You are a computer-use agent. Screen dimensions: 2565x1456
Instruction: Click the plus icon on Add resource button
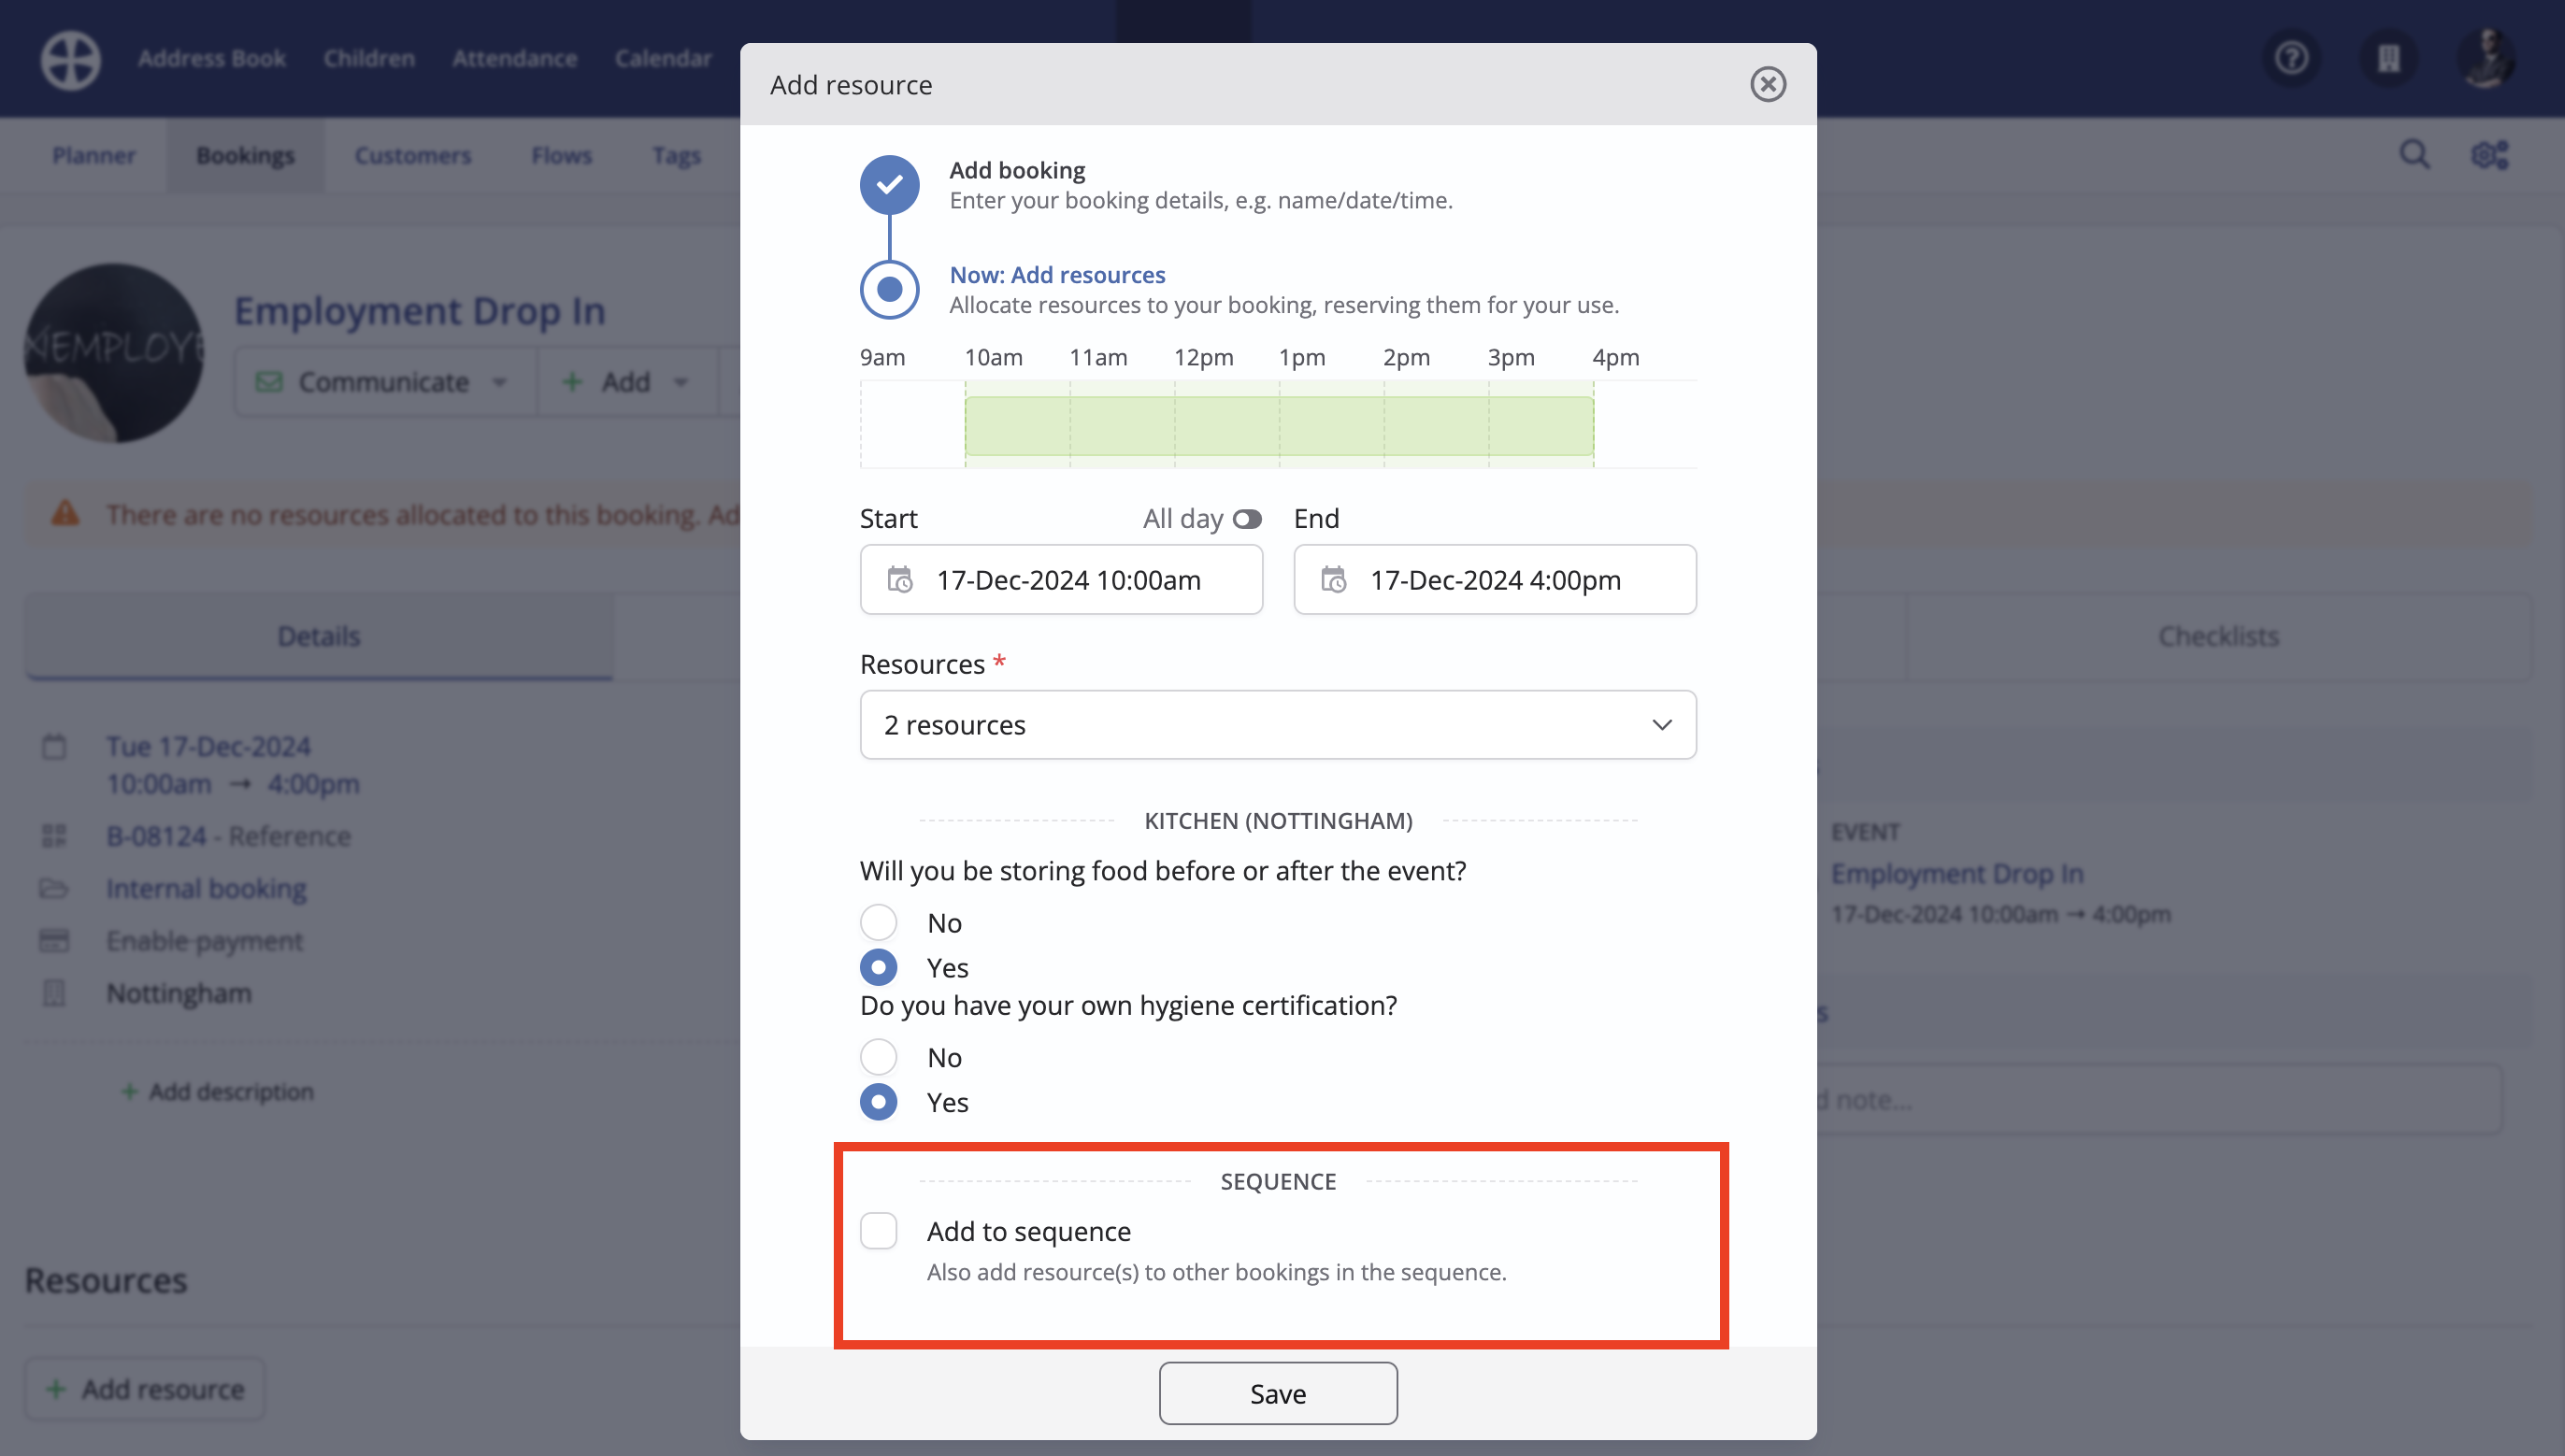pos(56,1389)
